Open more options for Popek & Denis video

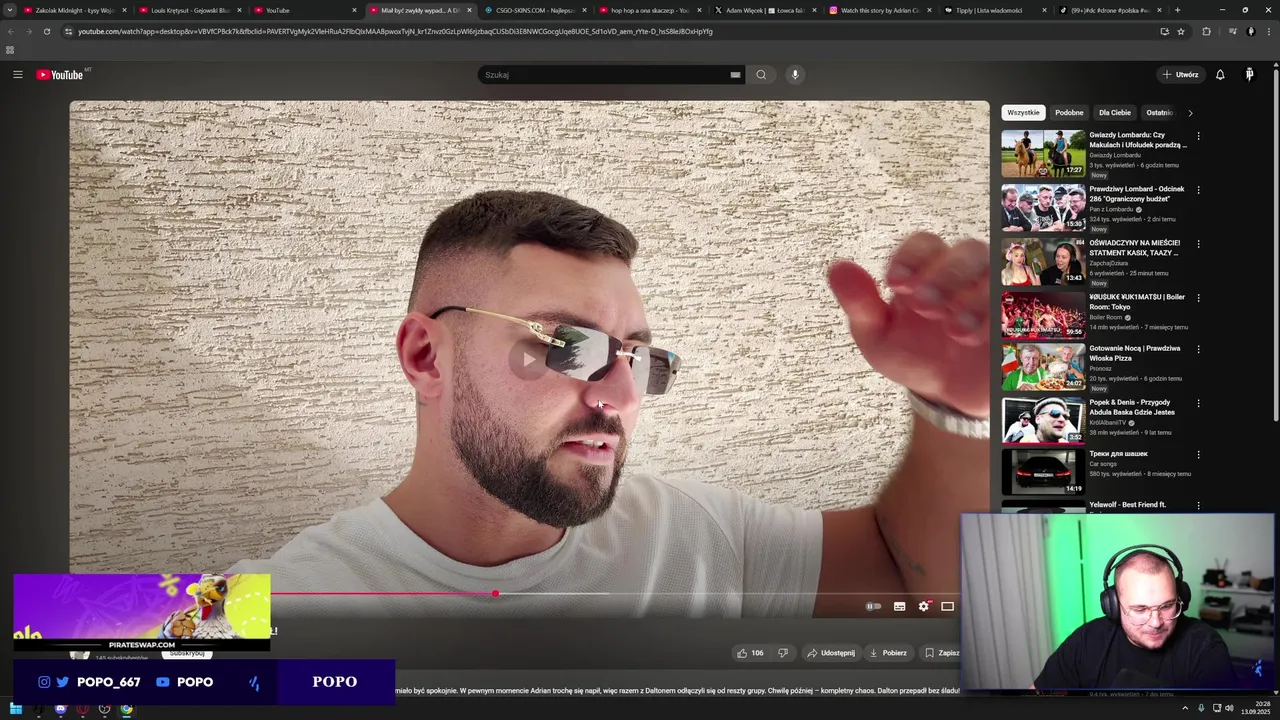click(1198, 404)
